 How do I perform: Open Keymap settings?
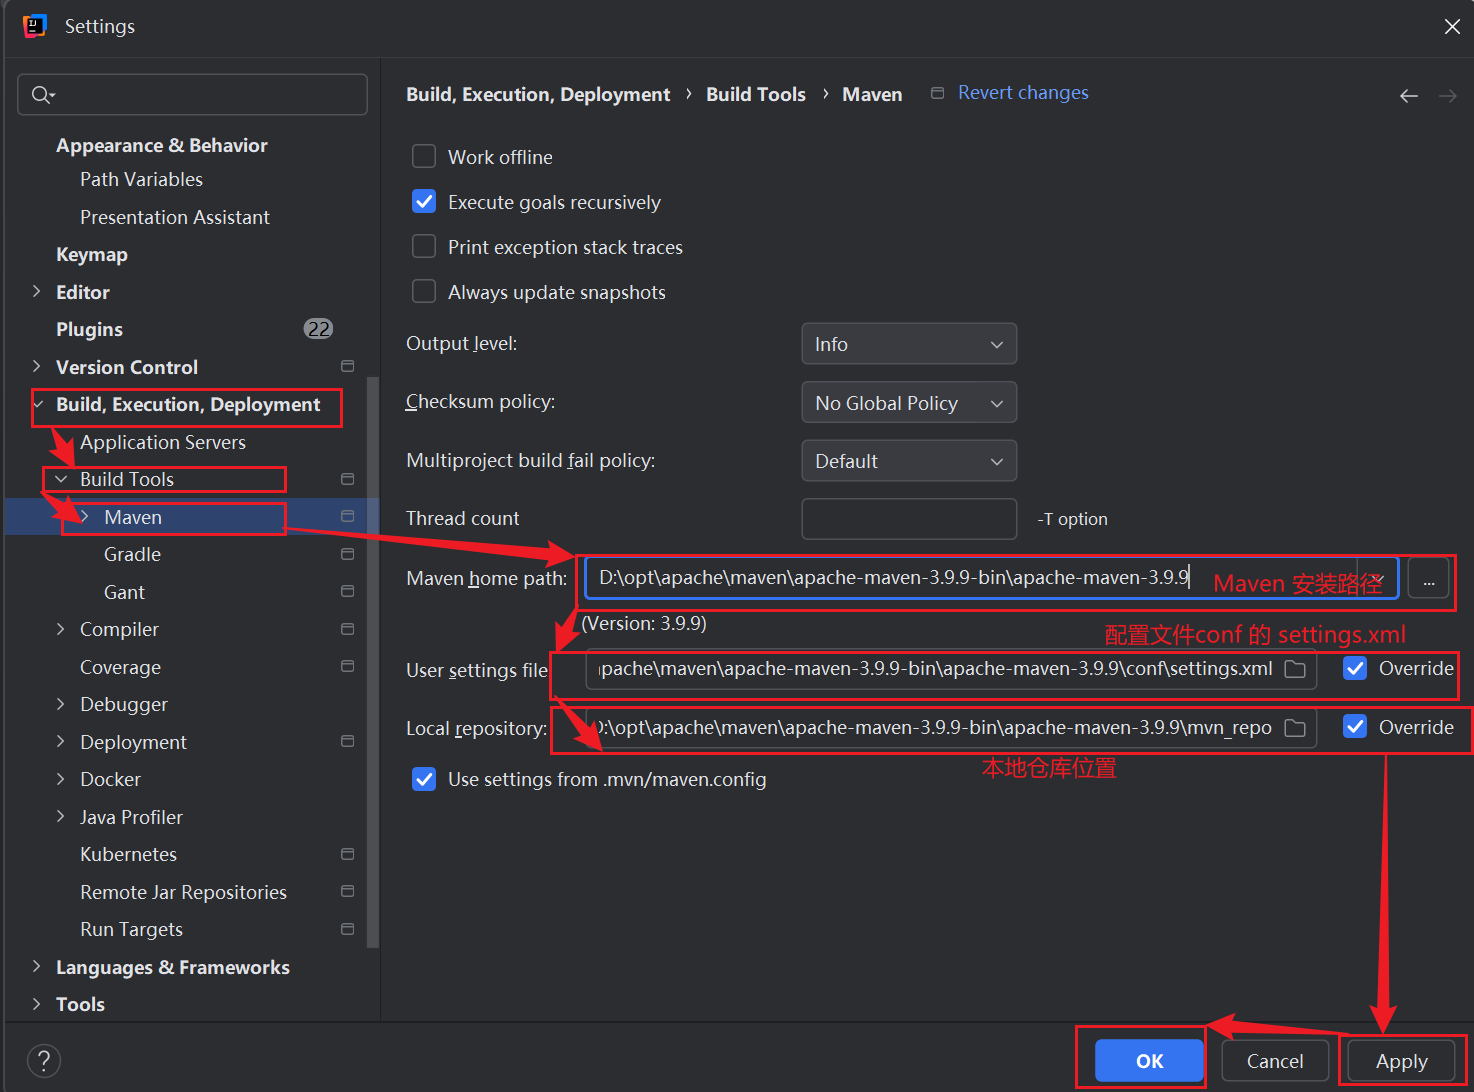point(92,254)
